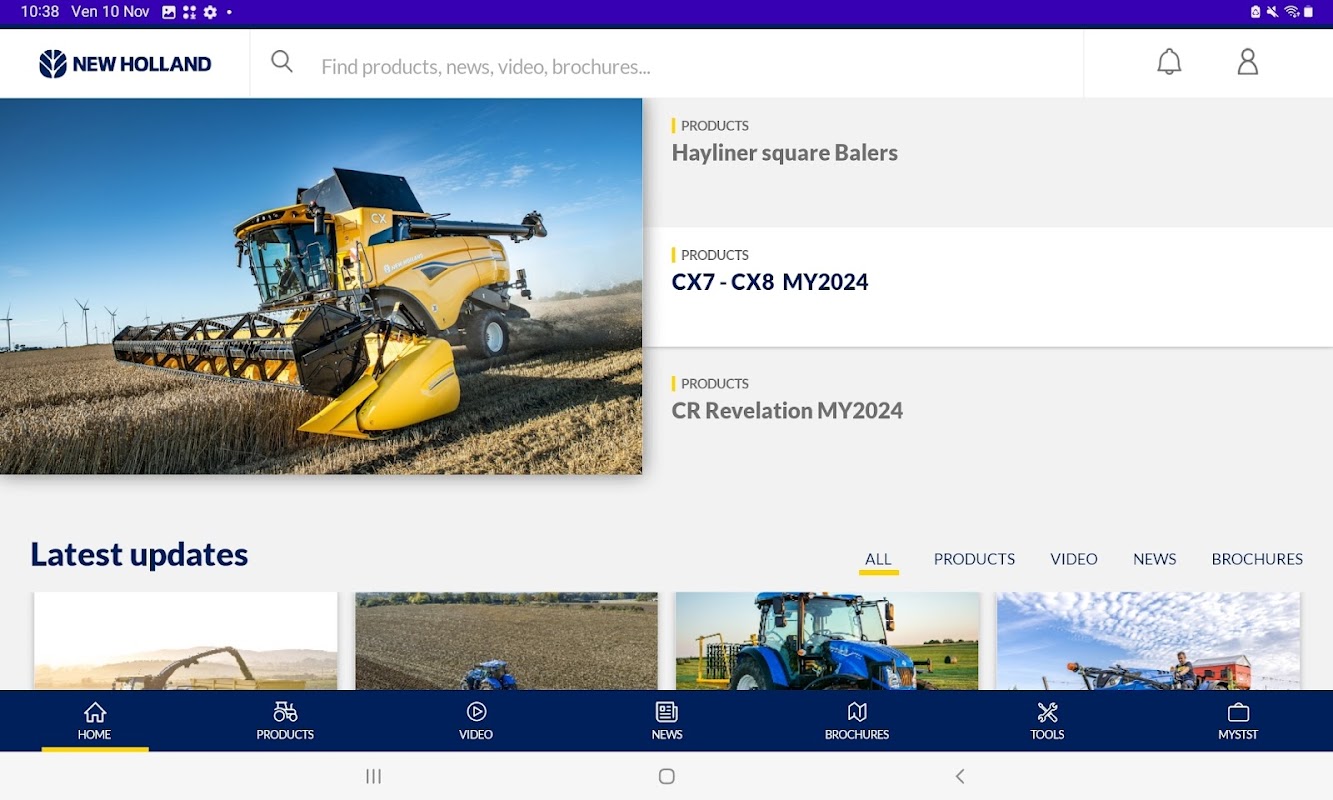
Task: Open CX7 - CX8 MY2024 product
Action: (x=988, y=287)
